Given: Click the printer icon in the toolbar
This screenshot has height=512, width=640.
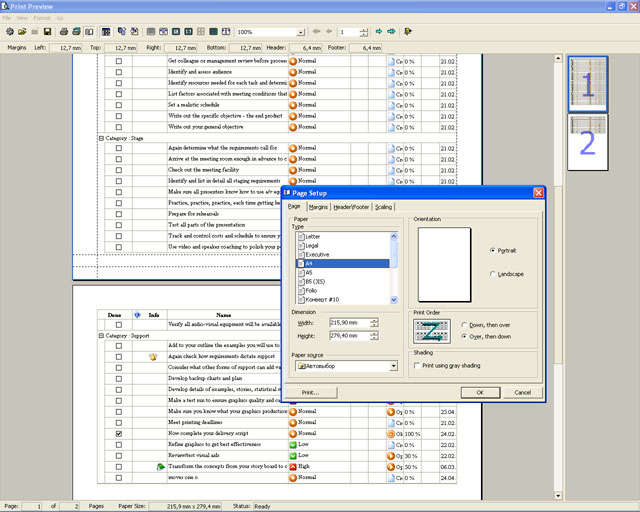Looking at the screenshot, I should 63,32.
